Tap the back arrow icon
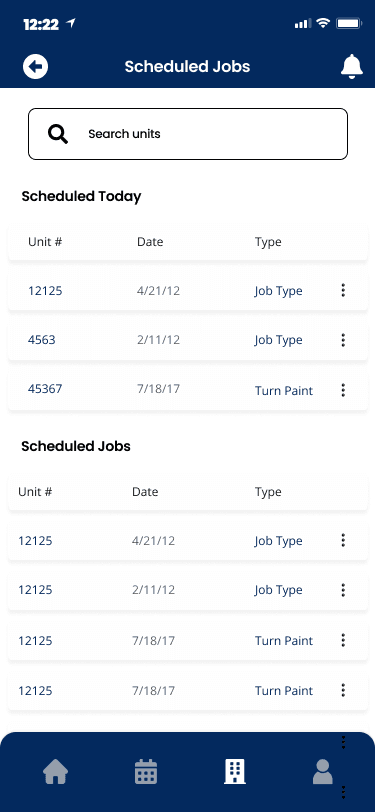The image size is (375, 812). [x=35, y=67]
